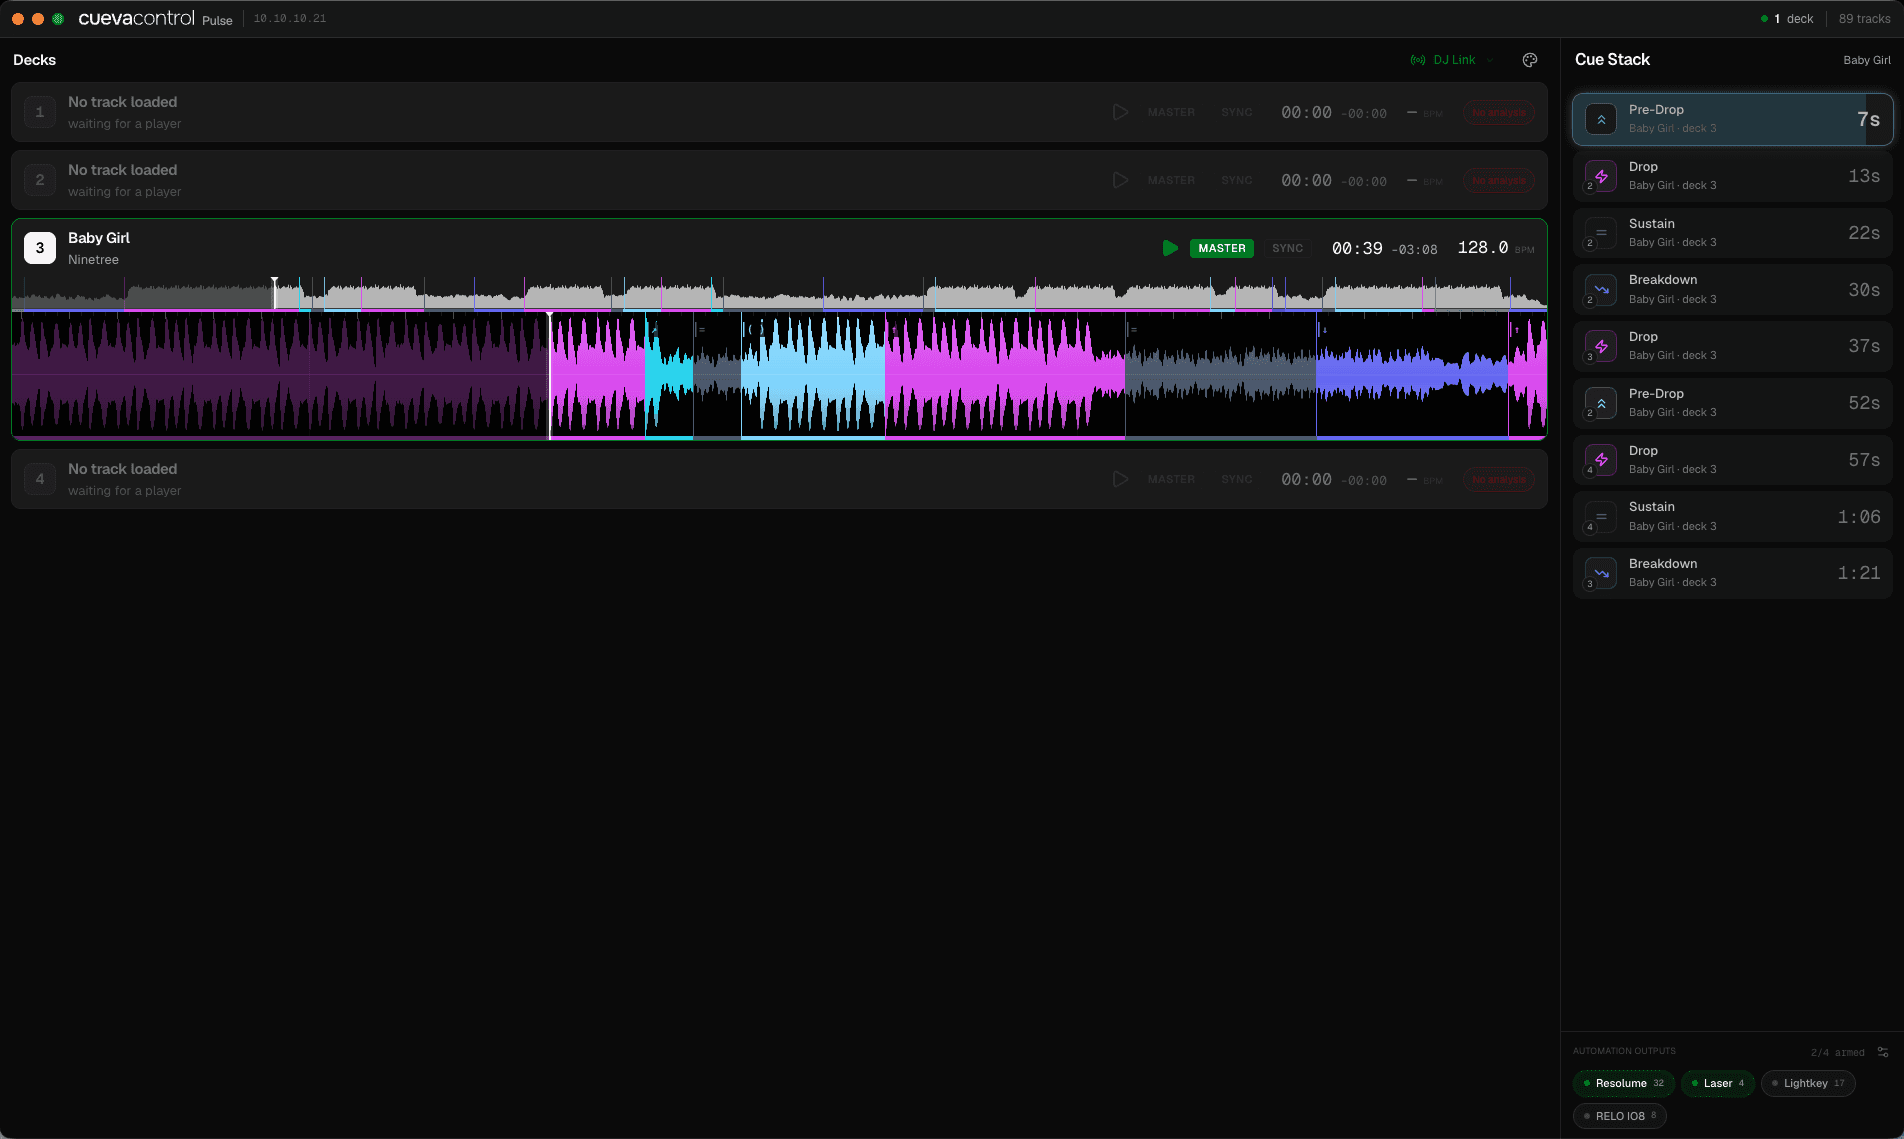
Task: Select the deck 4 number badge
Action: (x=40, y=479)
